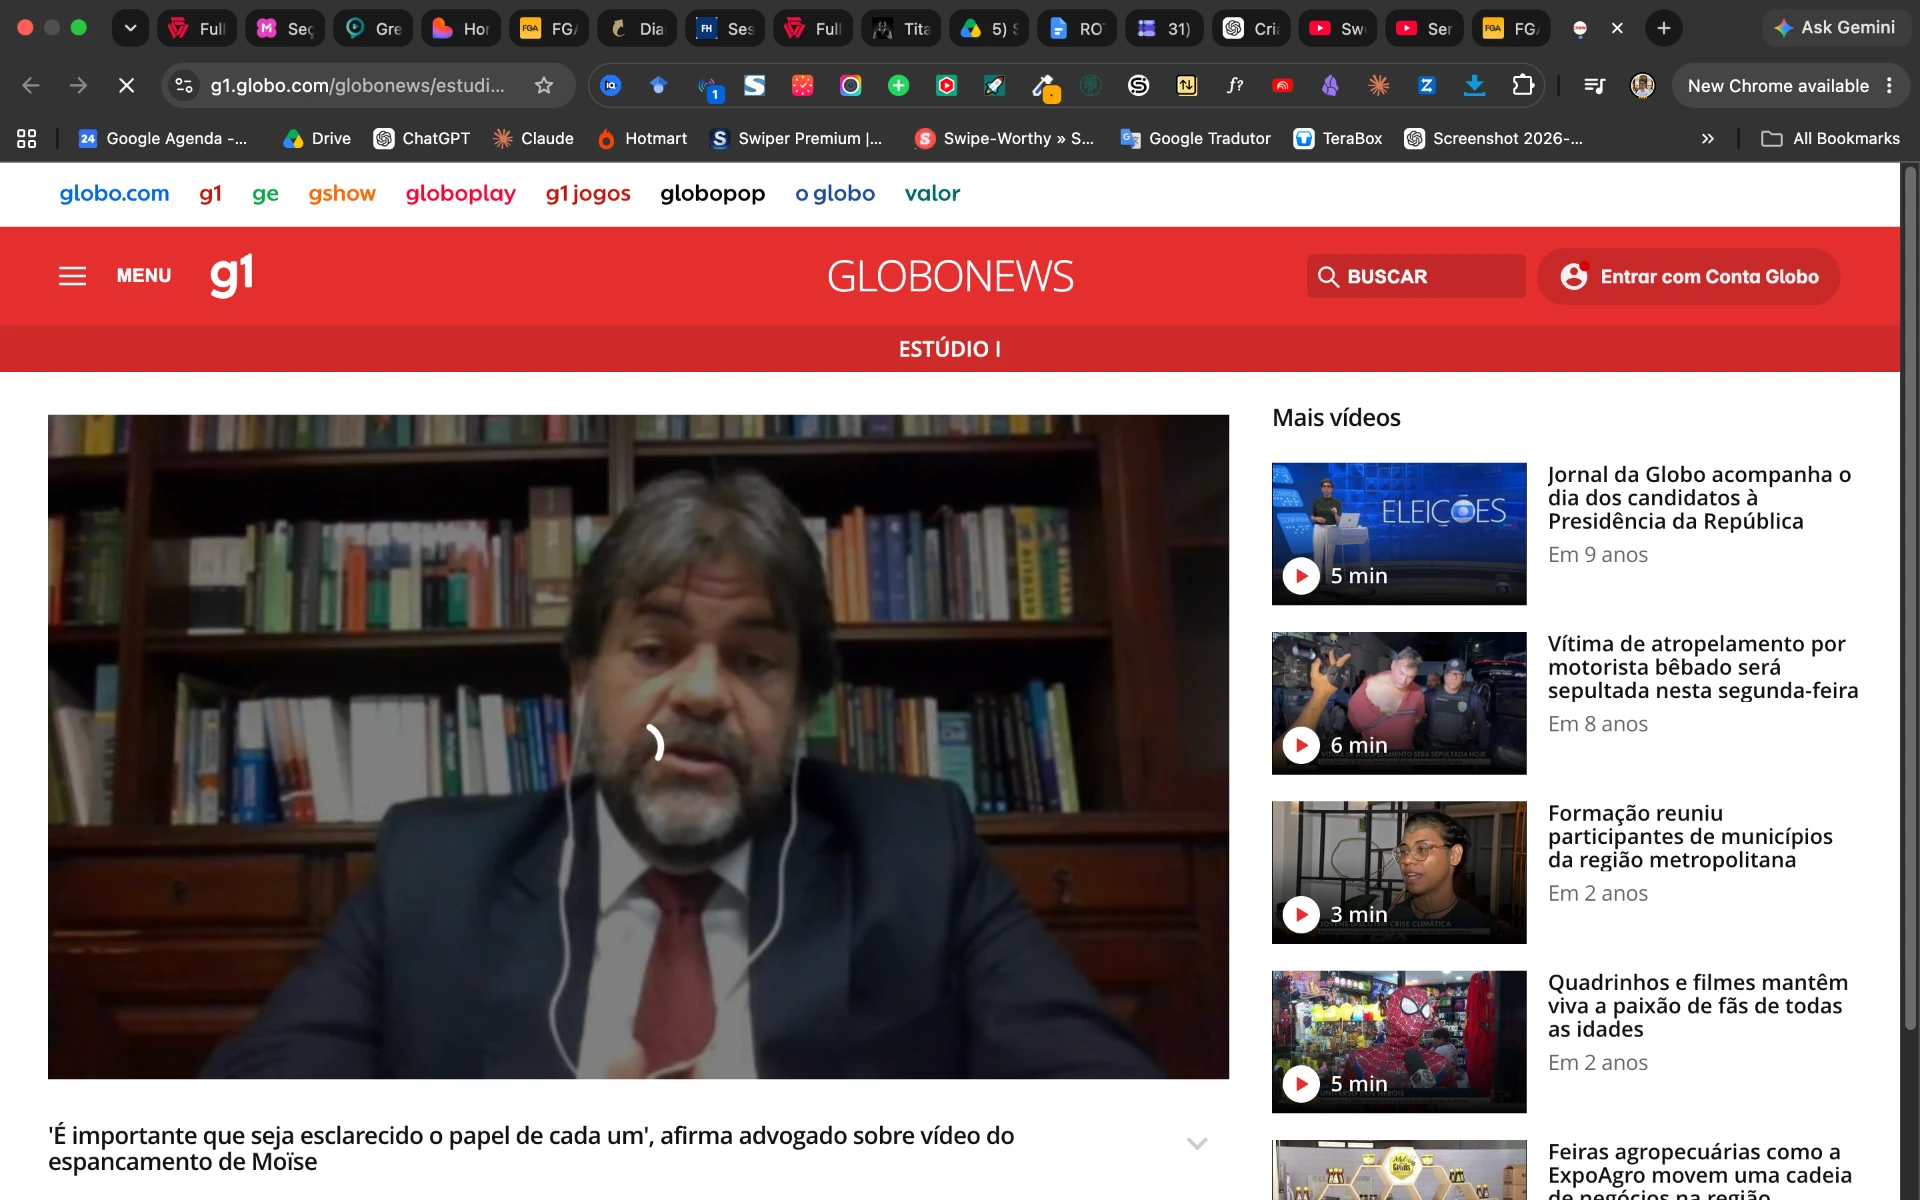Viewport: 1920px width, 1200px height.
Task: Open Chrome three-dot menu
Action: click(x=1889, y=86)
